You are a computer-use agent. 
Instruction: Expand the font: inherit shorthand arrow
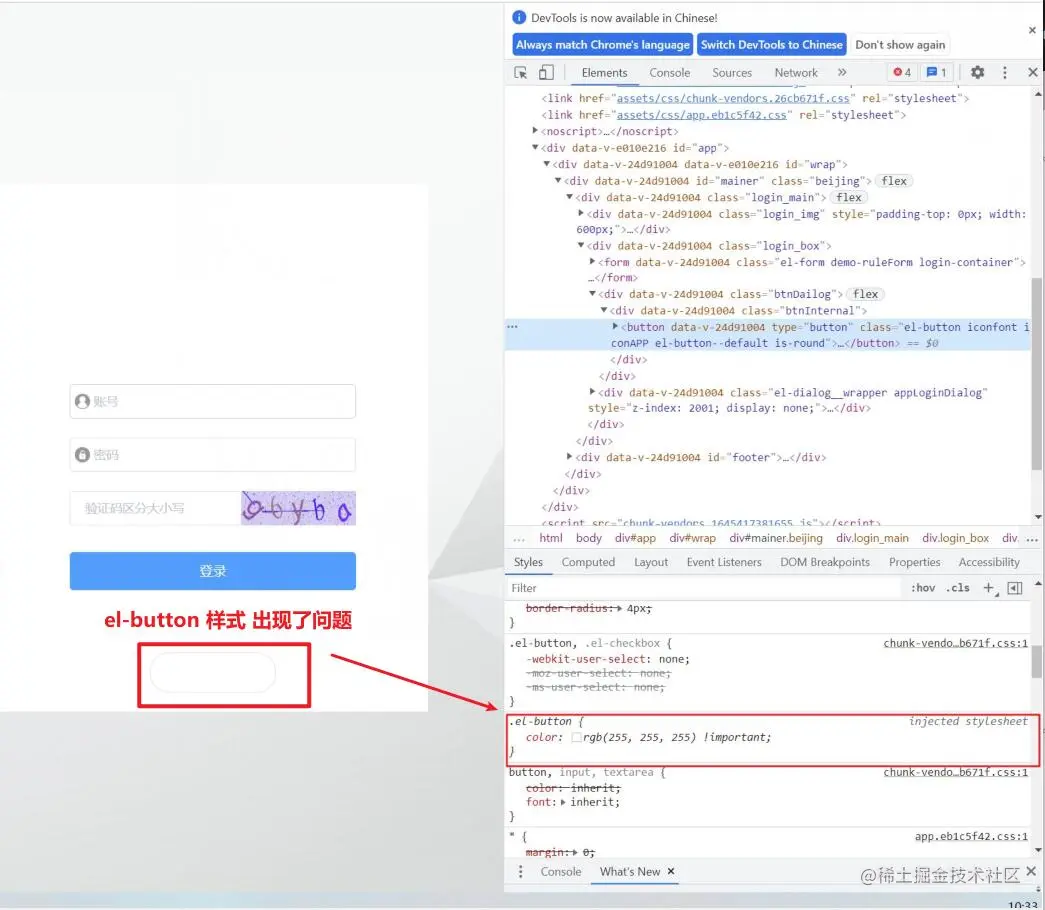(x=563, y=802)
